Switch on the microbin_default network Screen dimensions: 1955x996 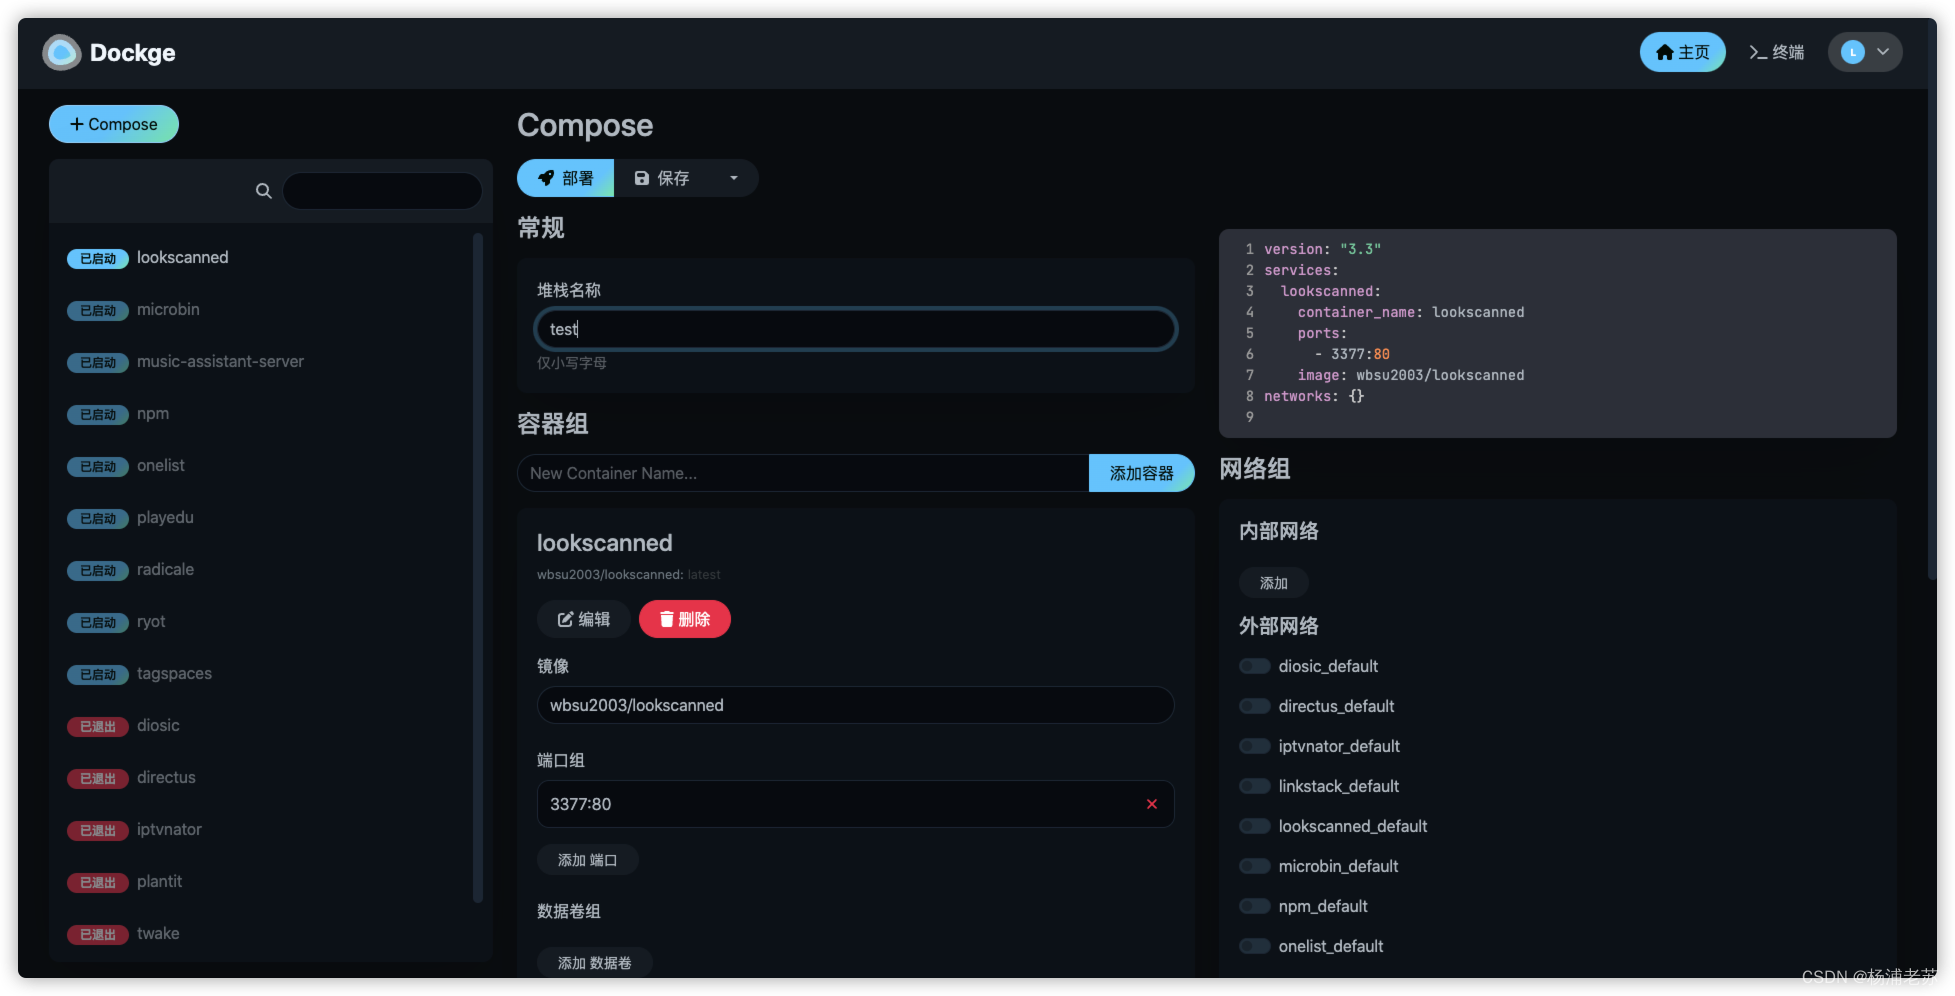[1254, 866]
